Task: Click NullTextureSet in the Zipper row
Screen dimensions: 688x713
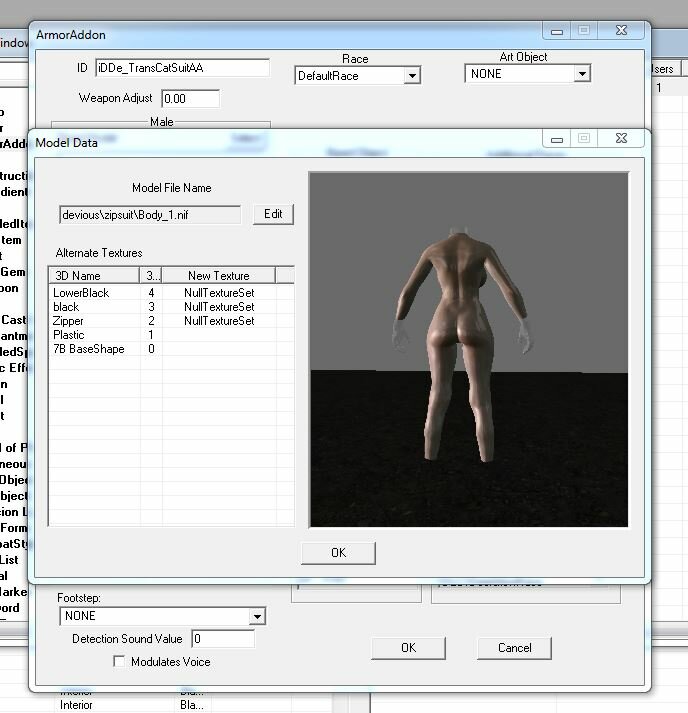Action: (219, 321)
